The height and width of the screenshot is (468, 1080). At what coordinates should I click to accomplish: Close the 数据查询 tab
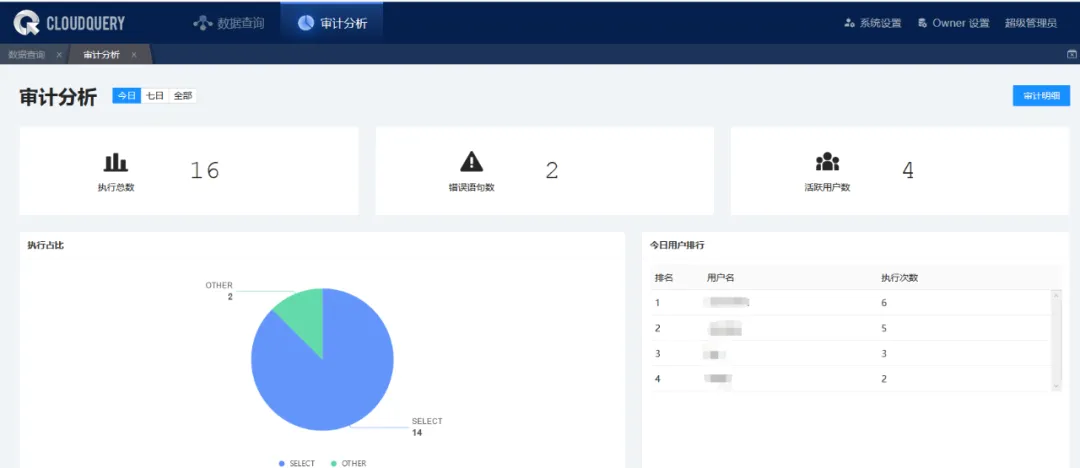point(60,55)
